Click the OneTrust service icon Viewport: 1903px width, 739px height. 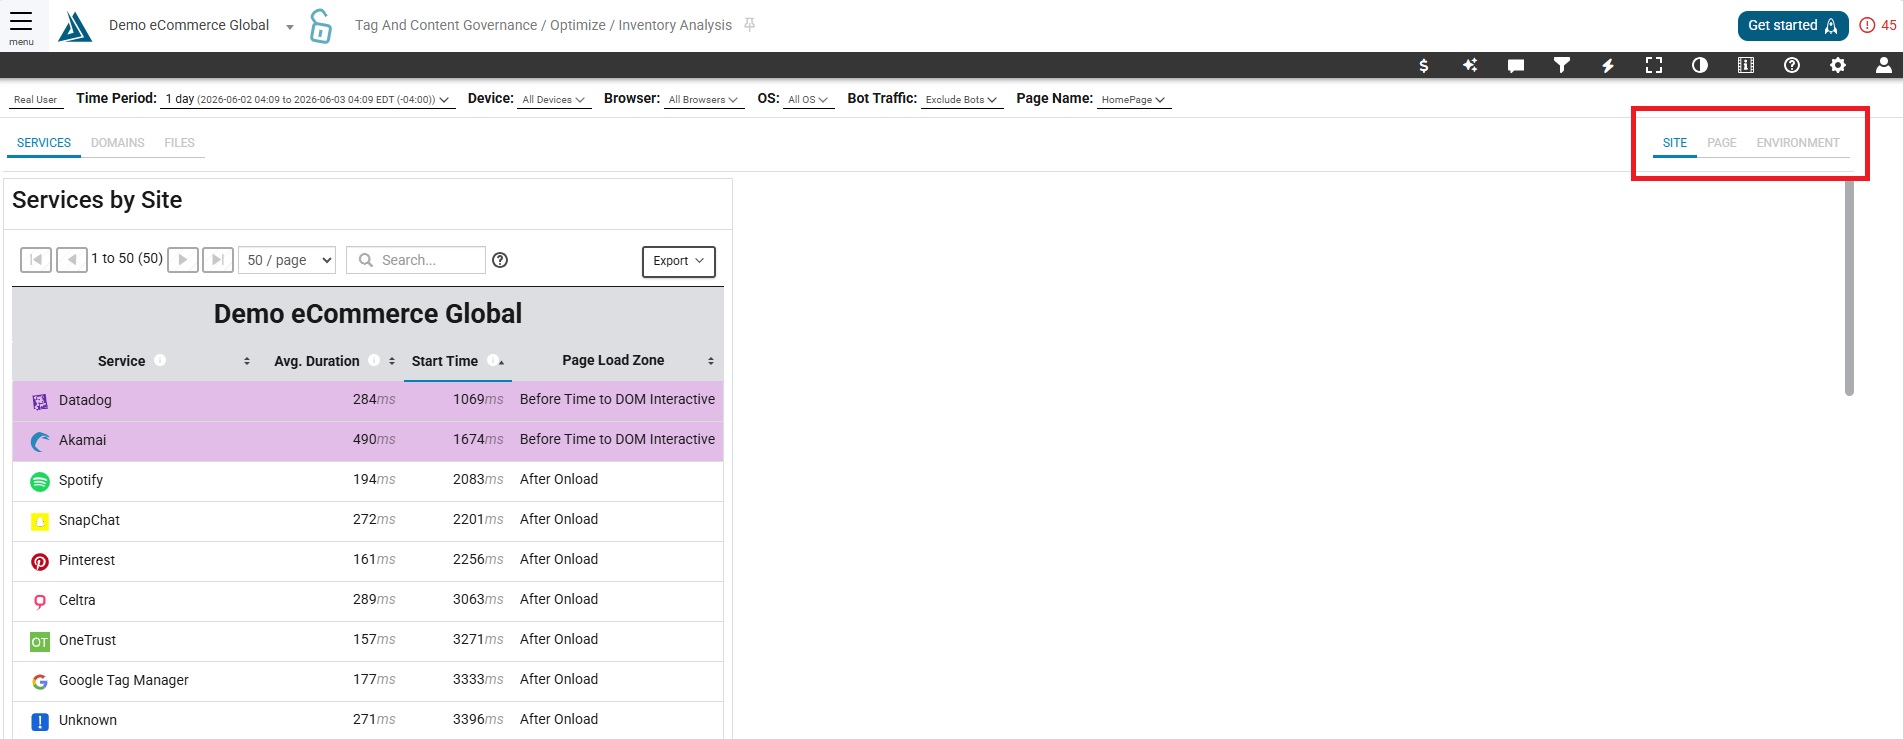(40, 641)
